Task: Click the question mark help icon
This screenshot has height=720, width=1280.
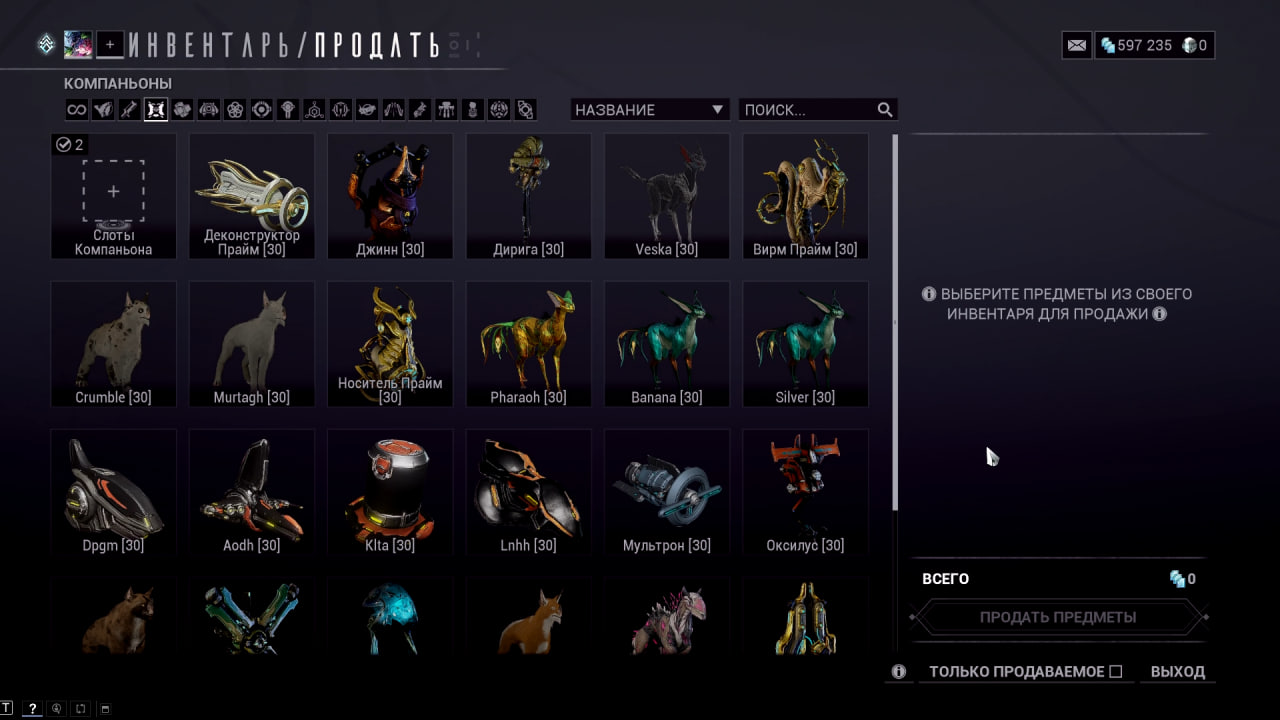Action: pyautogui.click(x=32, y=709)
